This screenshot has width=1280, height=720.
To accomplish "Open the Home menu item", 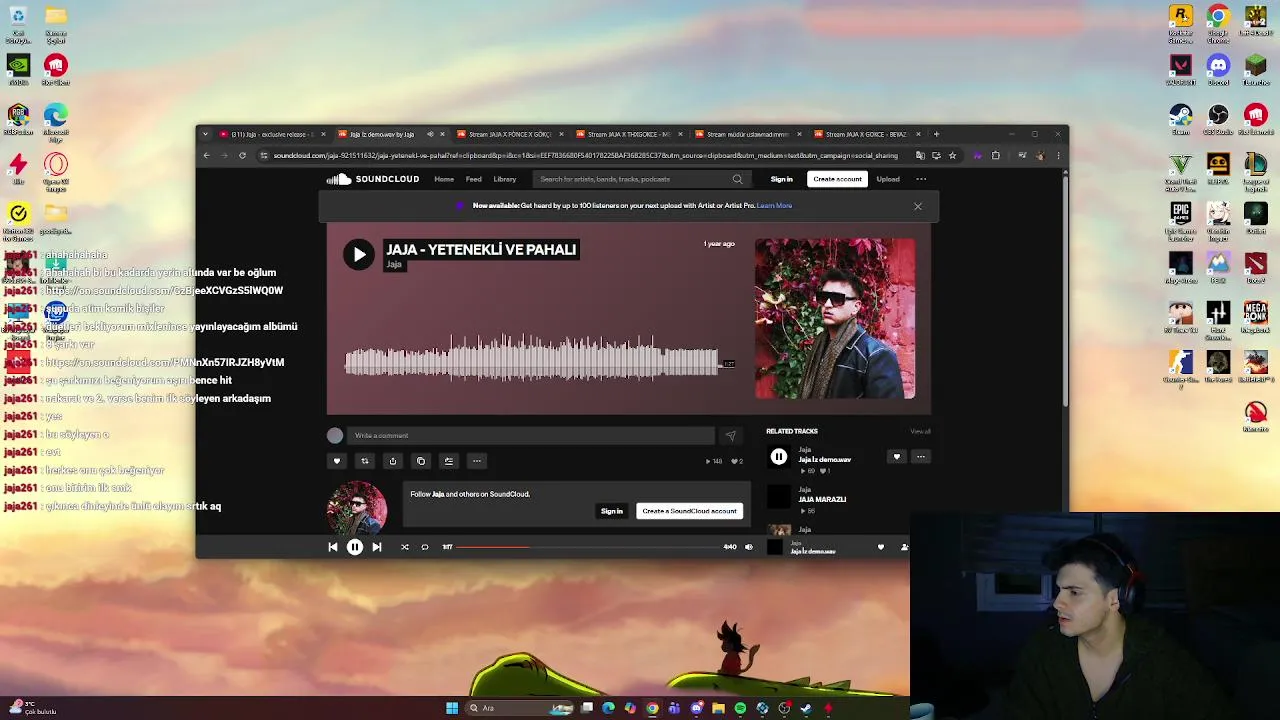I will (444, 179).
